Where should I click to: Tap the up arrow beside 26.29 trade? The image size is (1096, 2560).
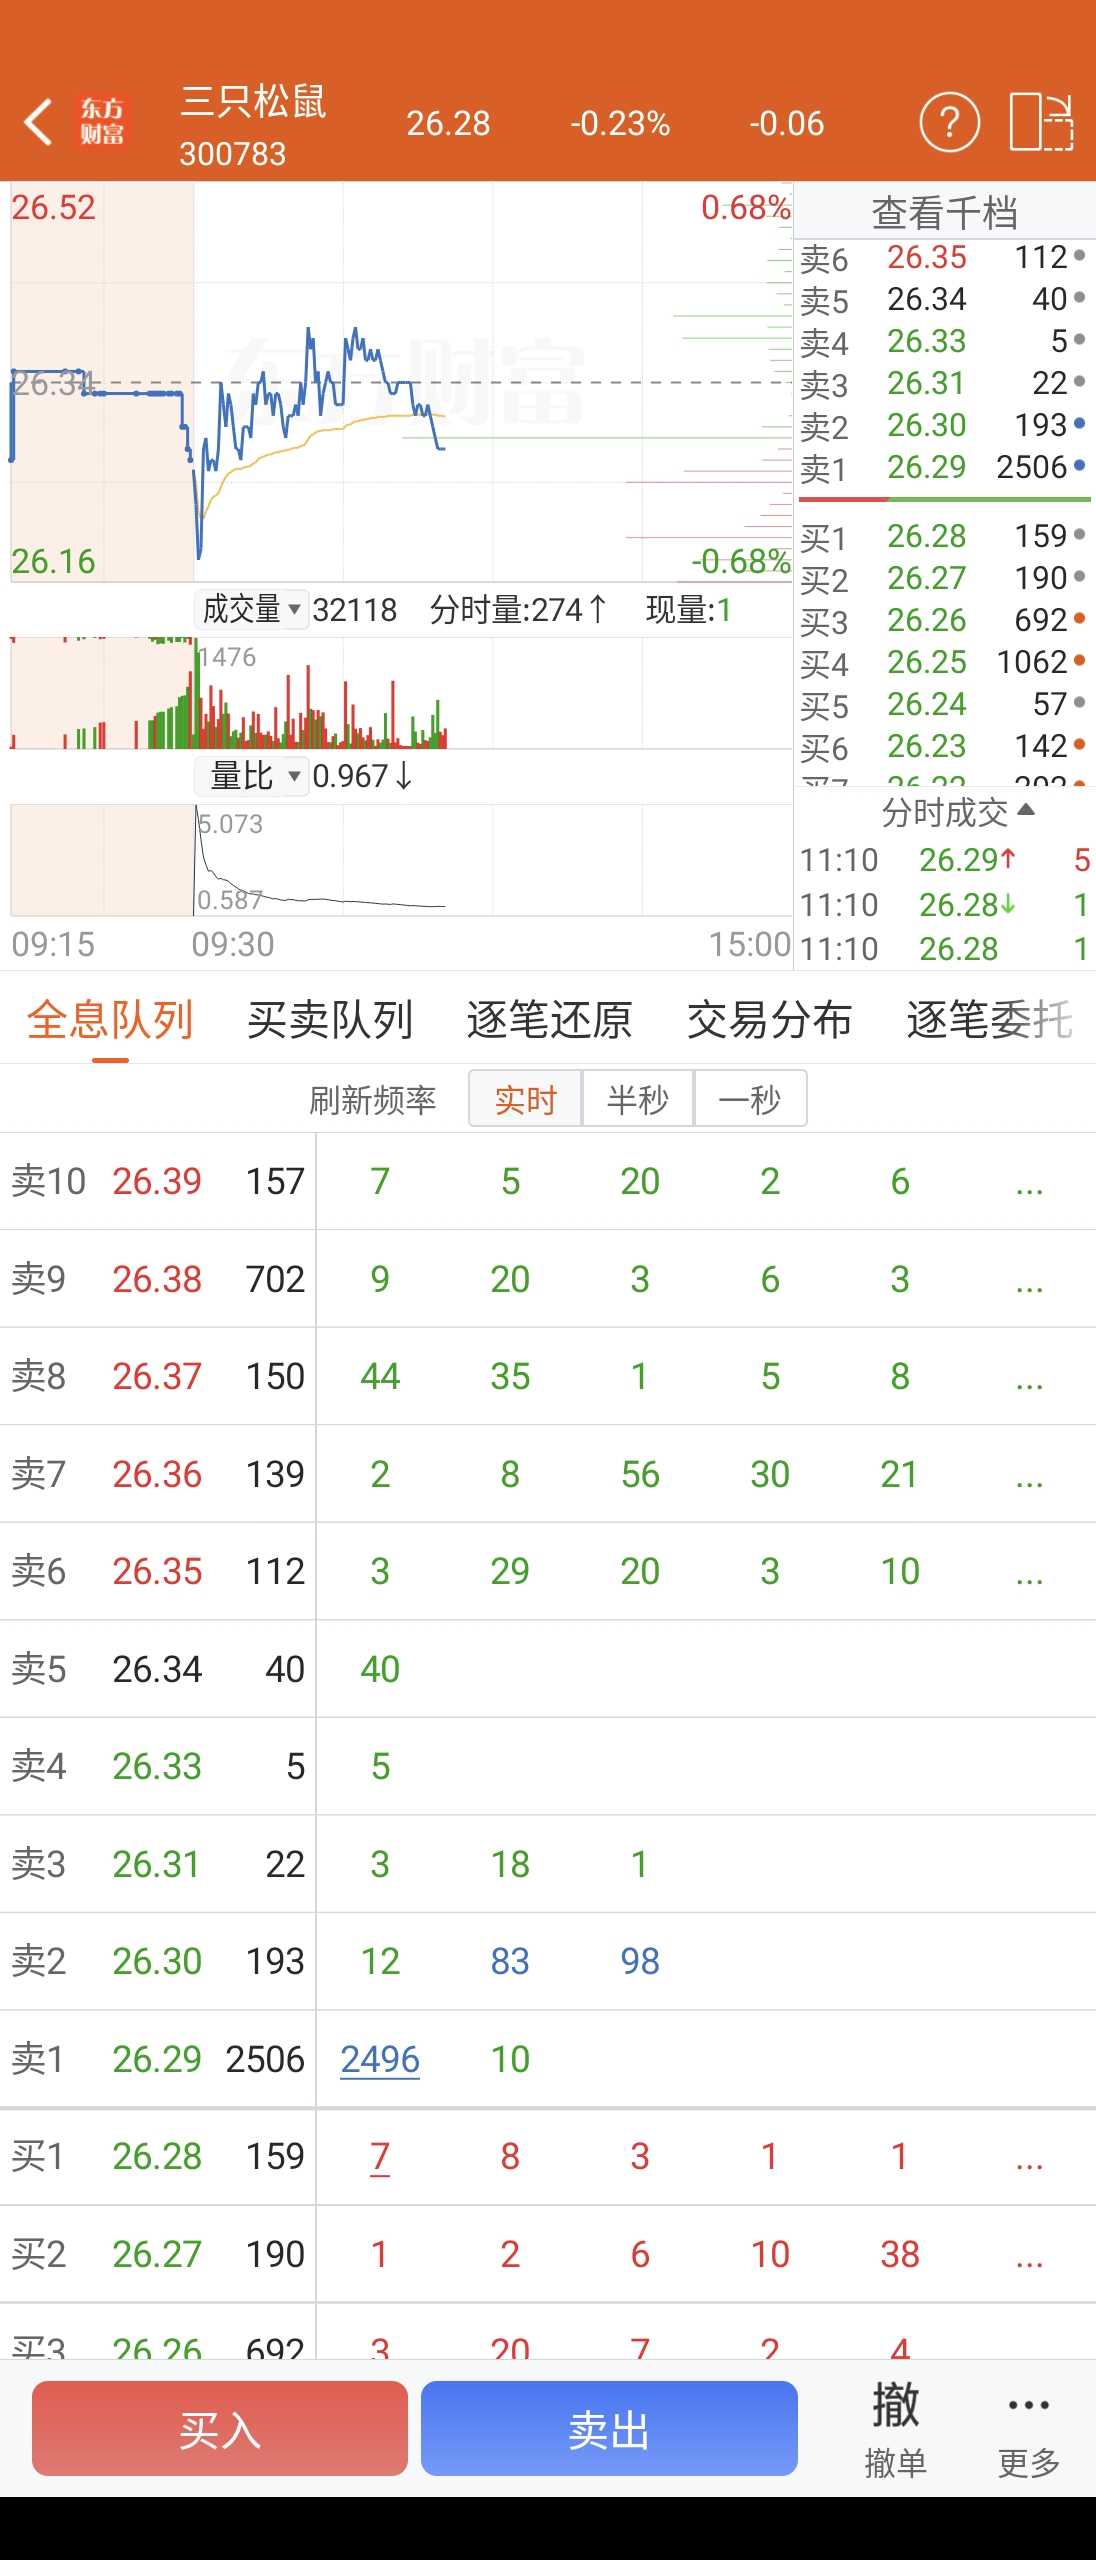pyautogui.click(x=1008, y=858)
